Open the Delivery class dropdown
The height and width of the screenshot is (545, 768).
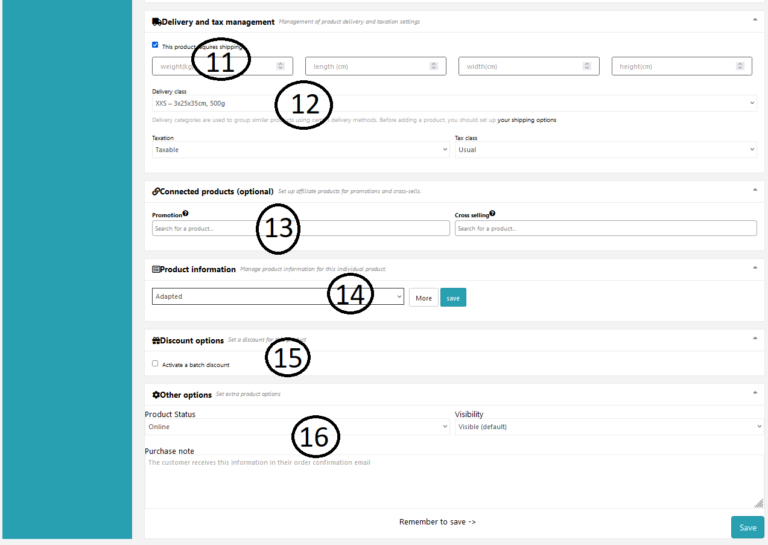(454, 103)
